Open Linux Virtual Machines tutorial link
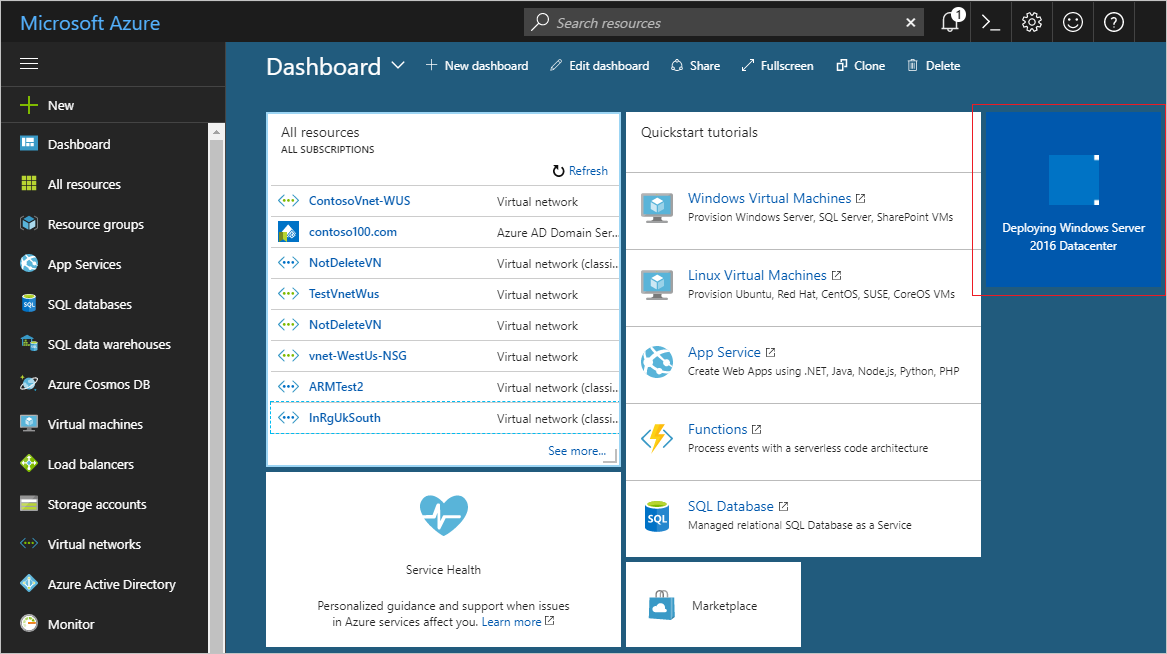Screen dimensions: 1167x654 (x=757, y=275)
